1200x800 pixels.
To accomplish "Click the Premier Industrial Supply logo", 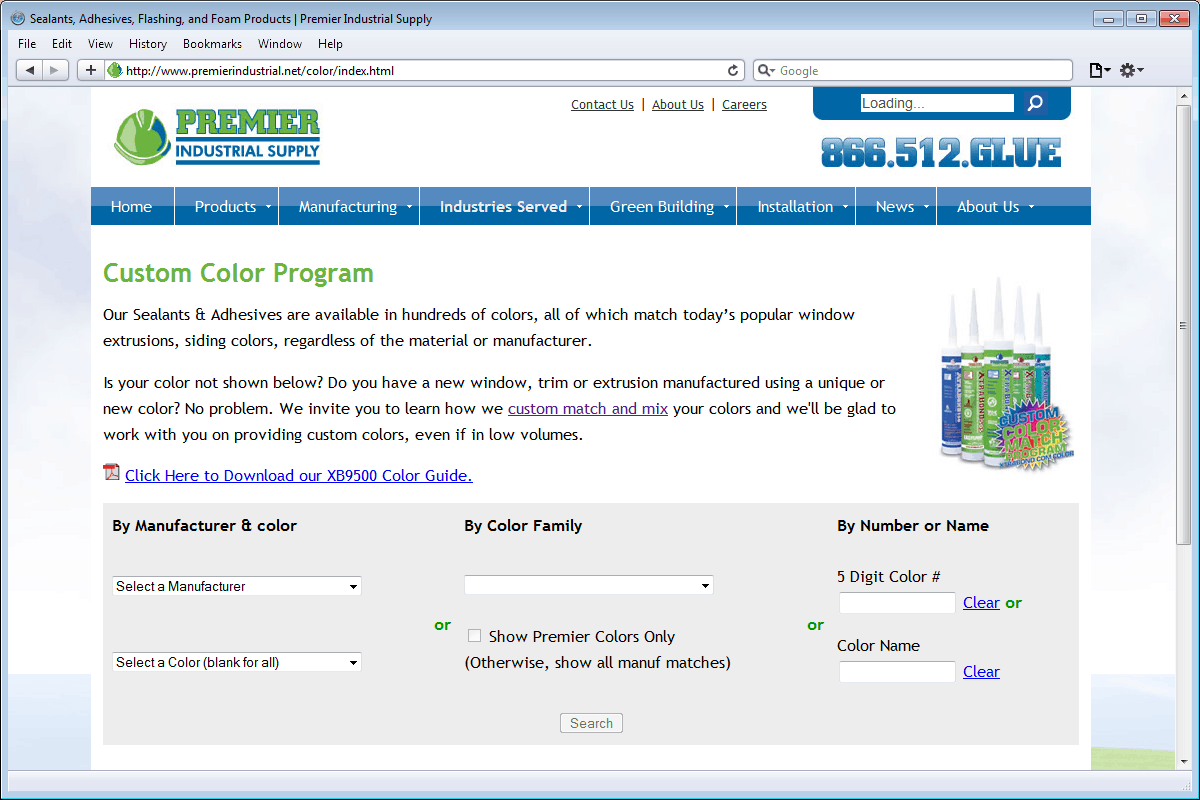I will tap(217, 137).
